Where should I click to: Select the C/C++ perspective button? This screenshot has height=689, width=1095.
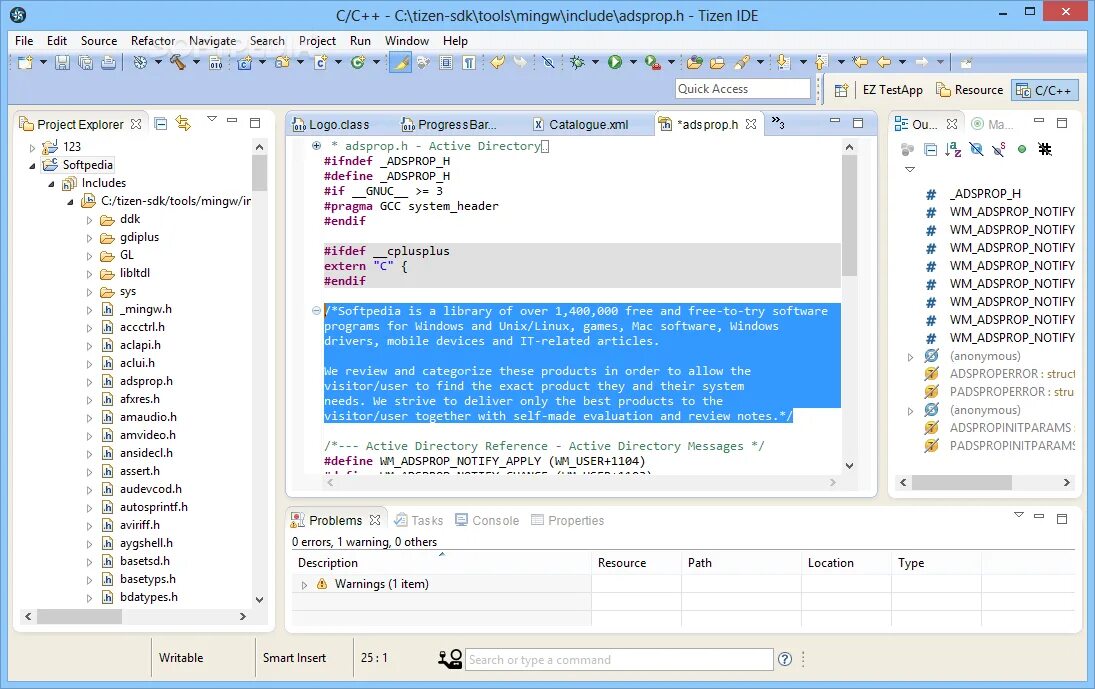[1044, 90]
